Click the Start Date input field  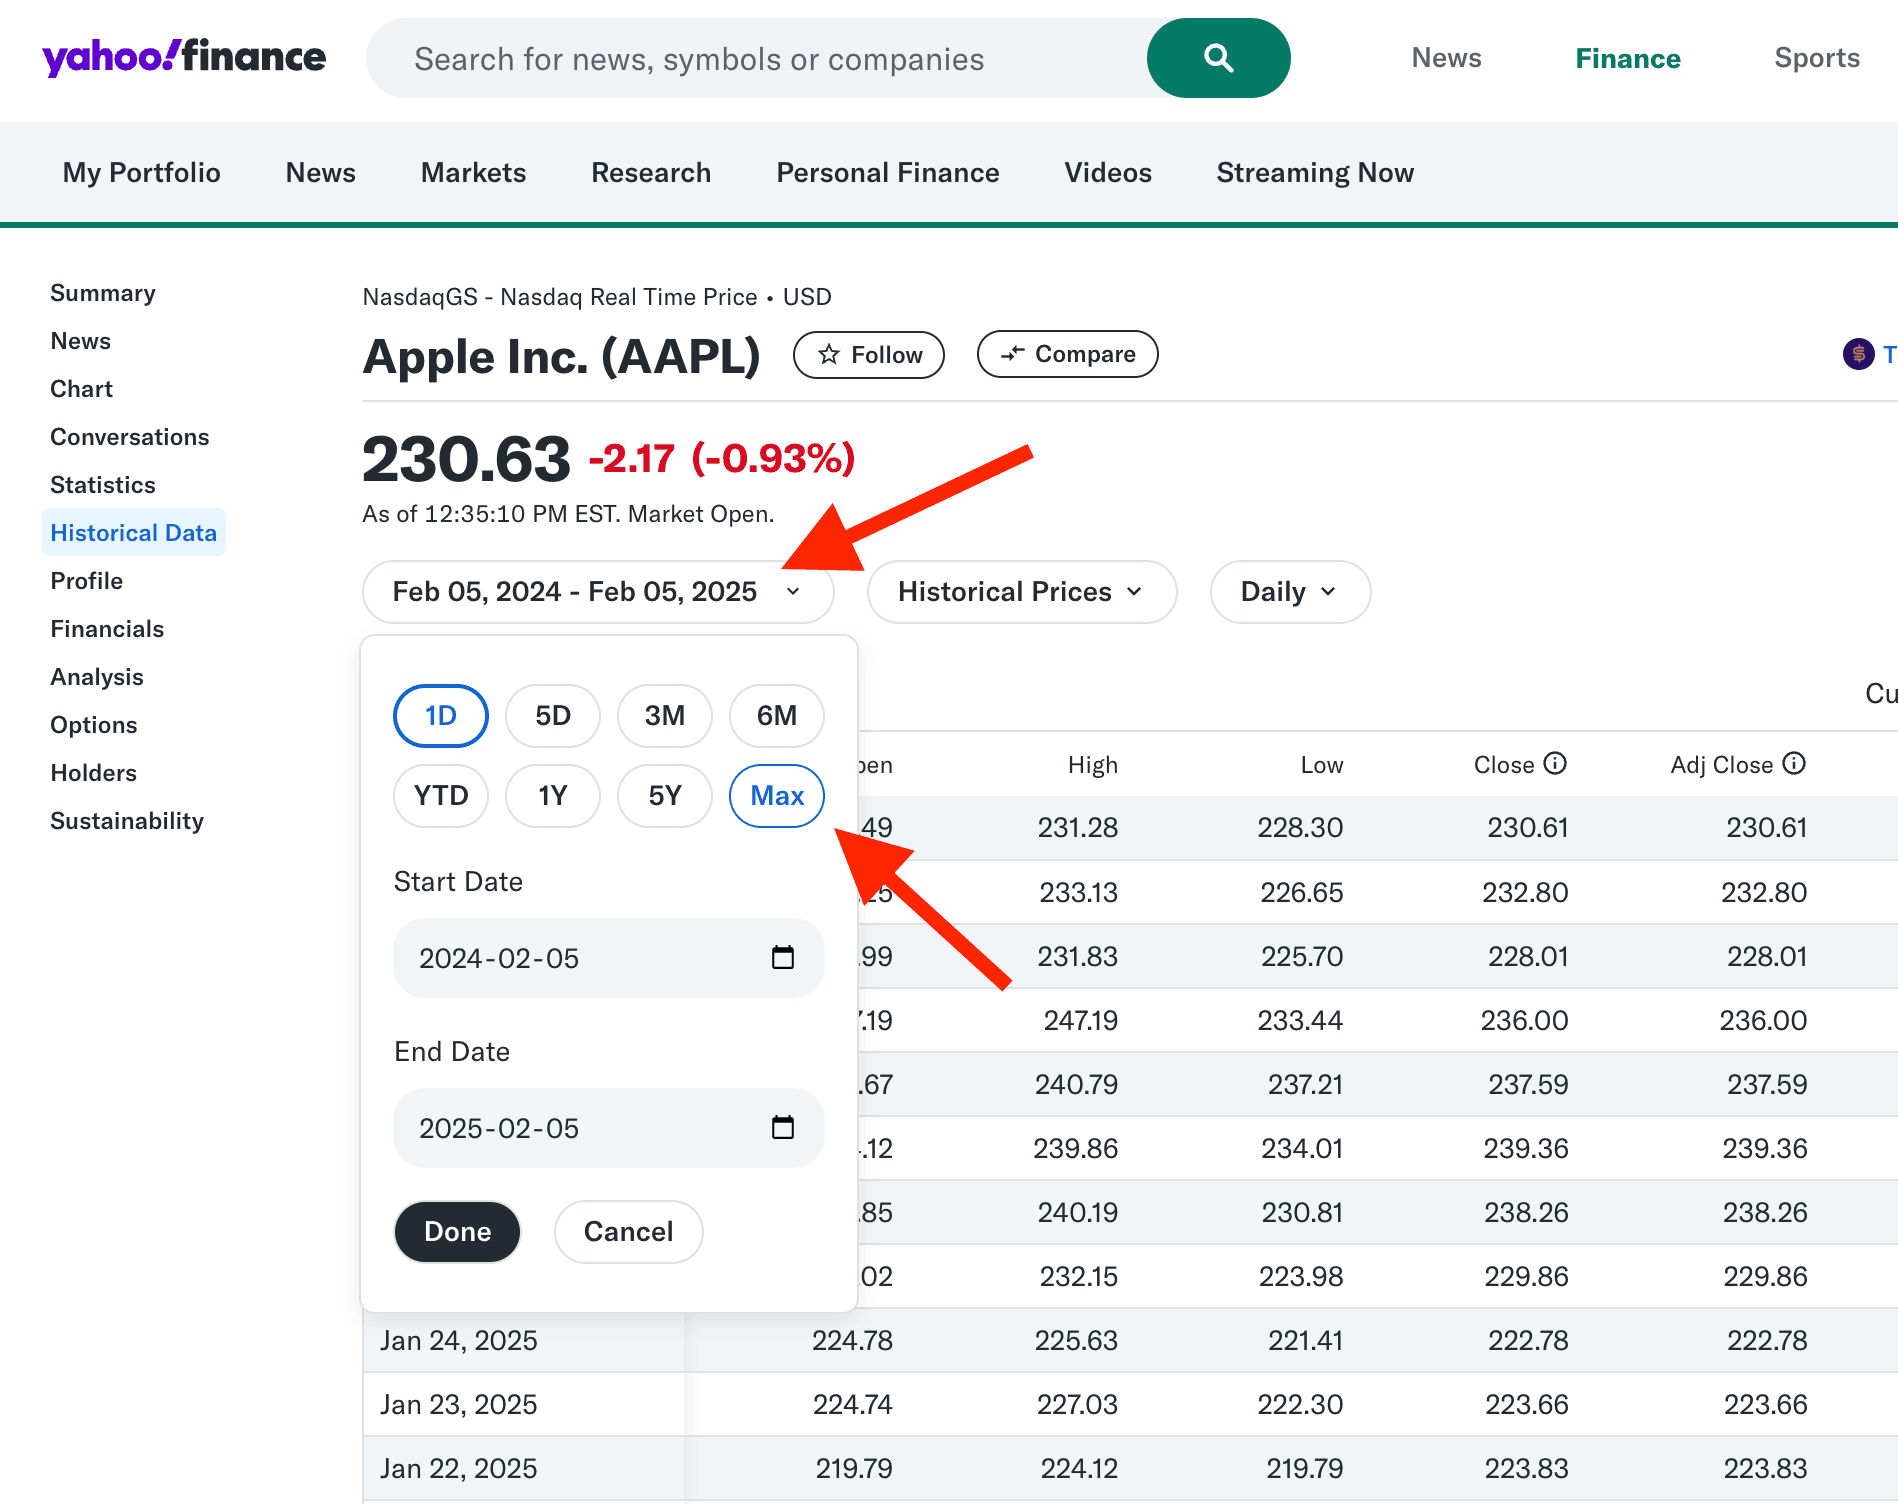609,958
